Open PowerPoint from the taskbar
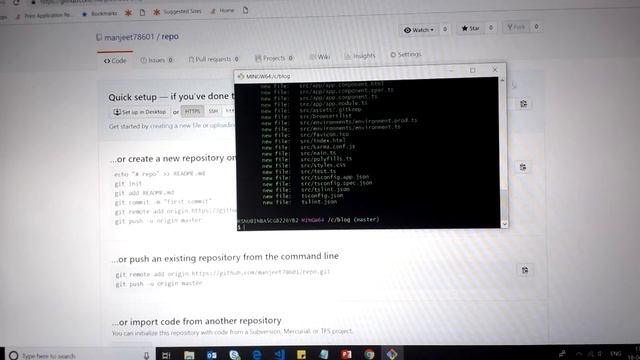This screenshot has height=360, width=640. click(x=347, y=355)
